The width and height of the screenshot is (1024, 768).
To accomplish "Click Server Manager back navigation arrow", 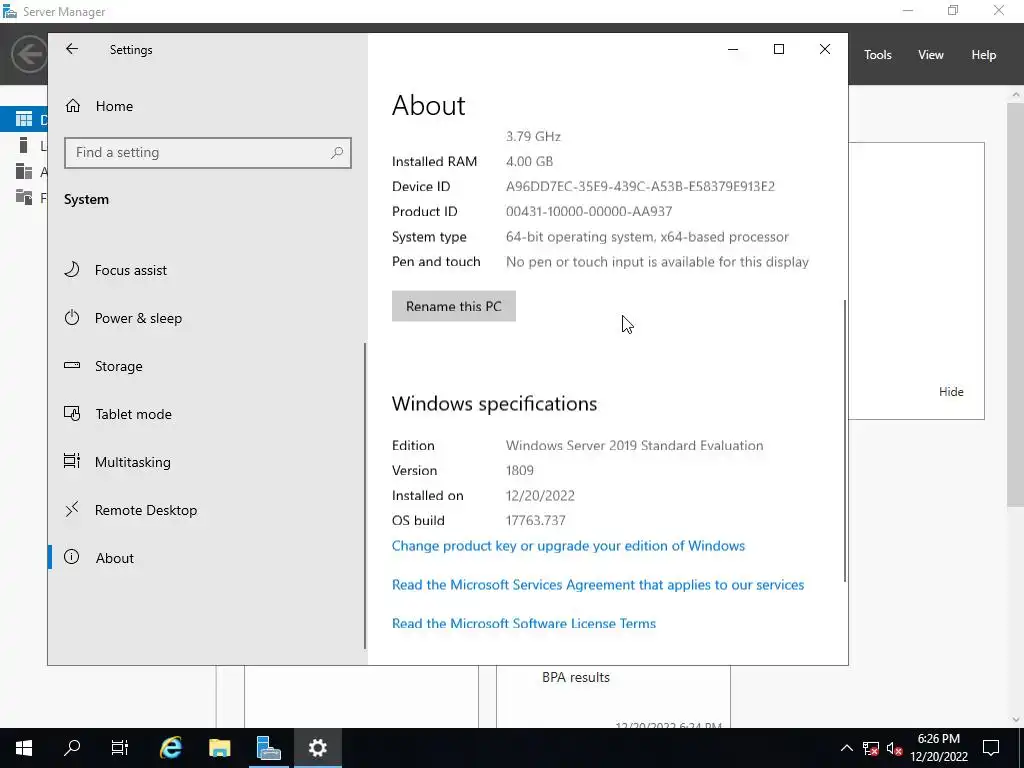I will click(29, 54).
